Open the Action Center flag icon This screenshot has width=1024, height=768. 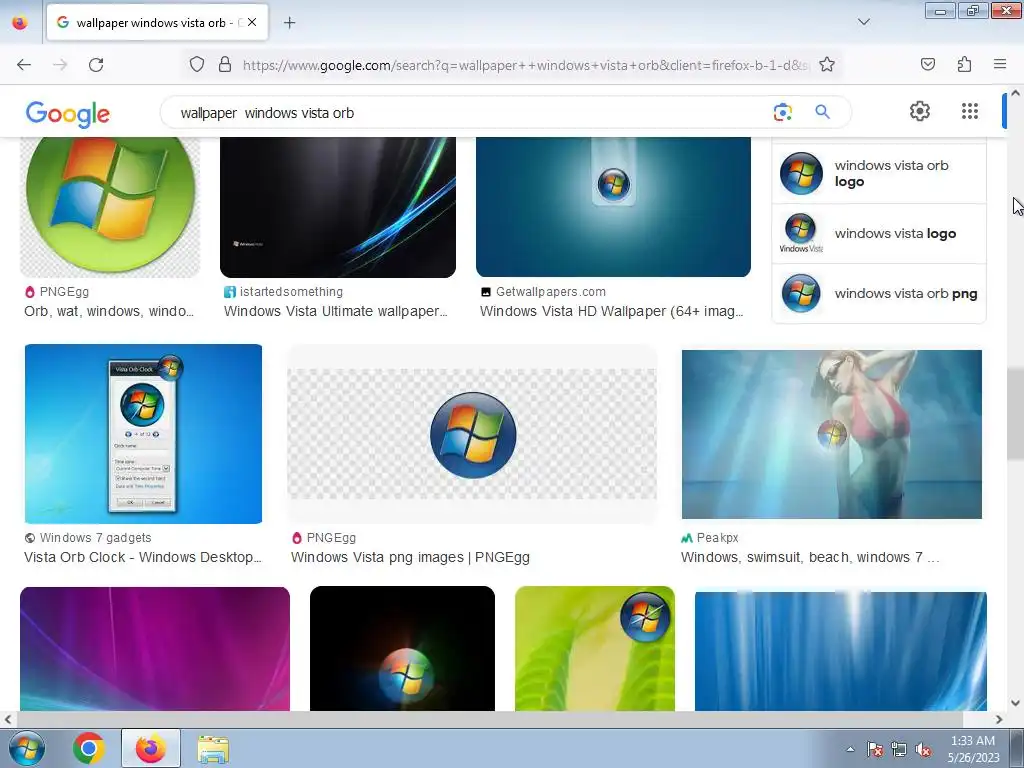tap(875, 749)
